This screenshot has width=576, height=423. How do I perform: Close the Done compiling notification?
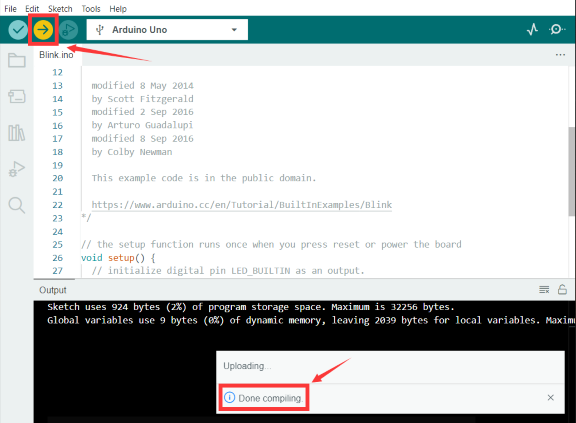550,398
